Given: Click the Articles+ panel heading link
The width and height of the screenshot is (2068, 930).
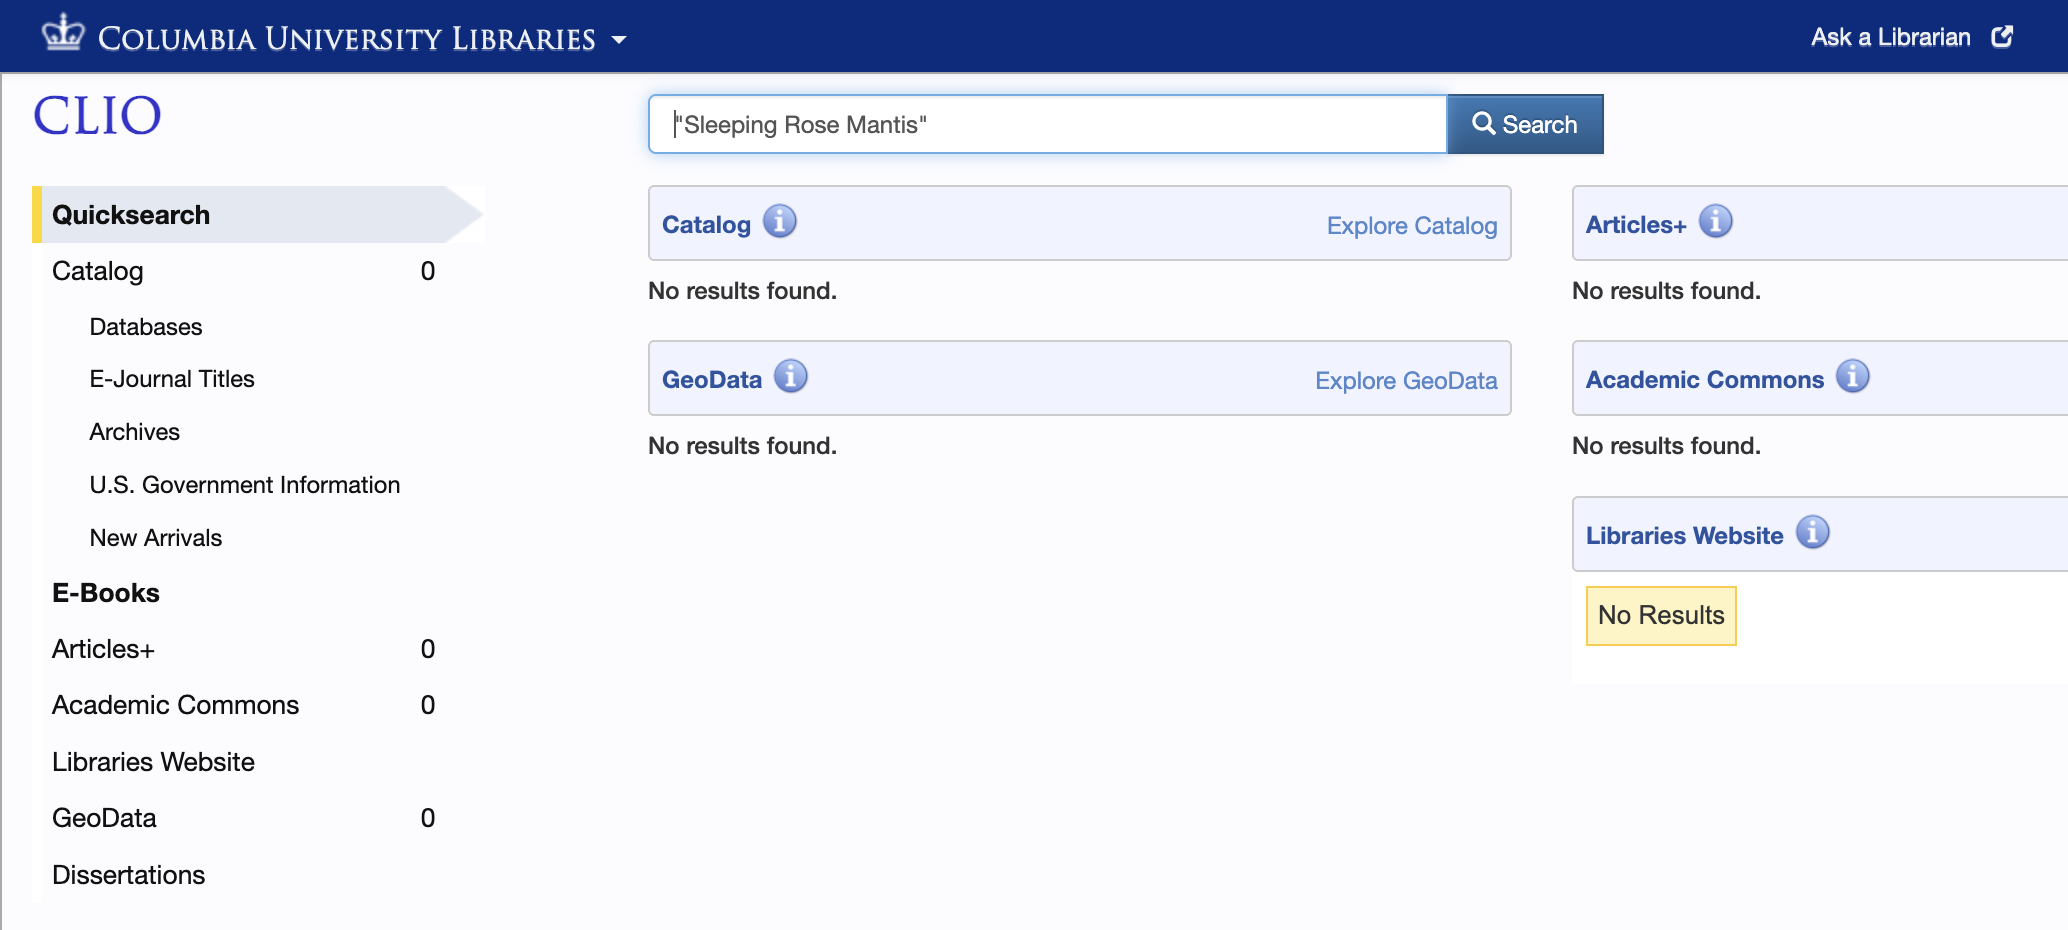Looking at the screenshot, I should (x=1636, y=225).
